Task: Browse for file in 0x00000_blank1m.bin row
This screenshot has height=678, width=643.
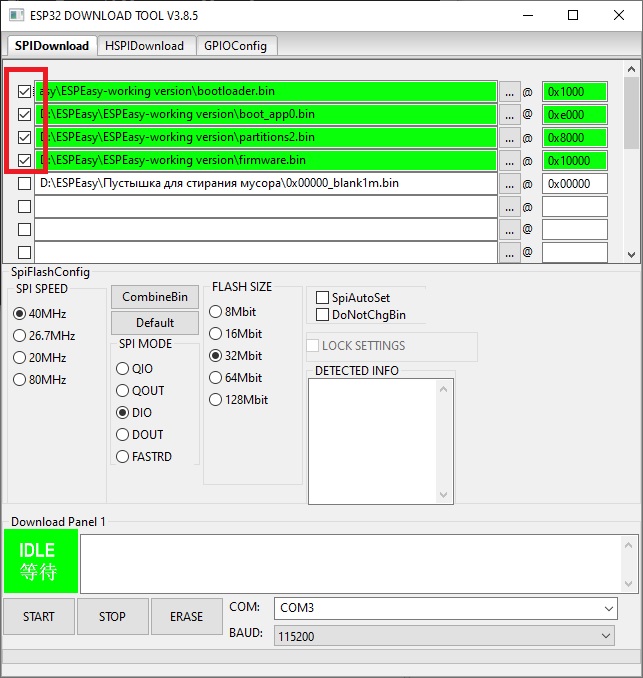Action: coord(509,184)
